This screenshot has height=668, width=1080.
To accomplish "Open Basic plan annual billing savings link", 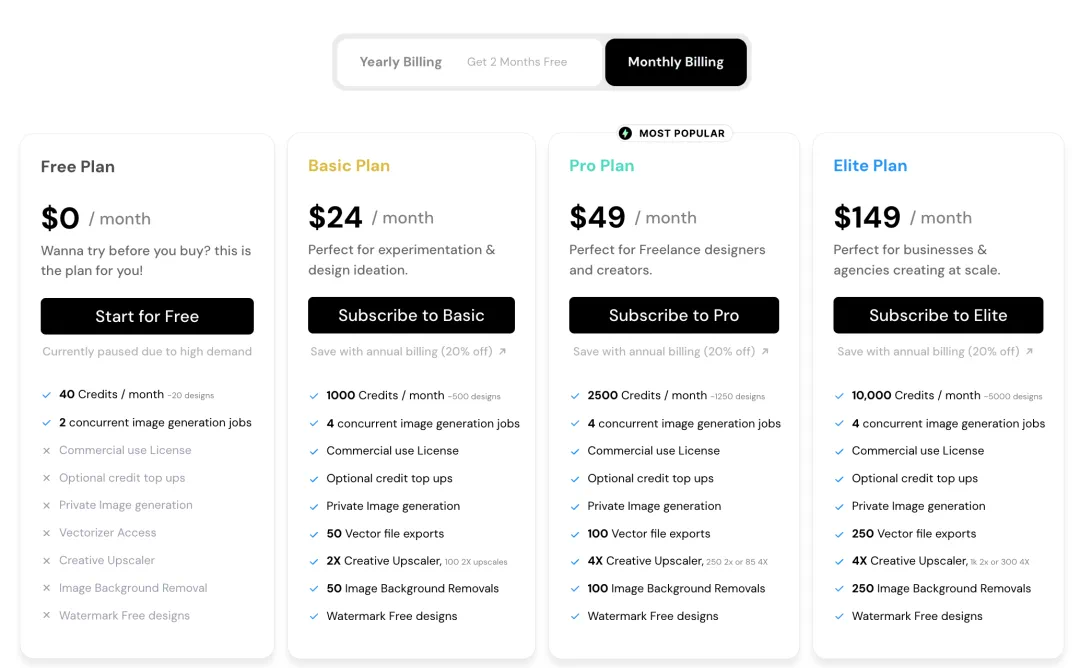I will point(407,351).
